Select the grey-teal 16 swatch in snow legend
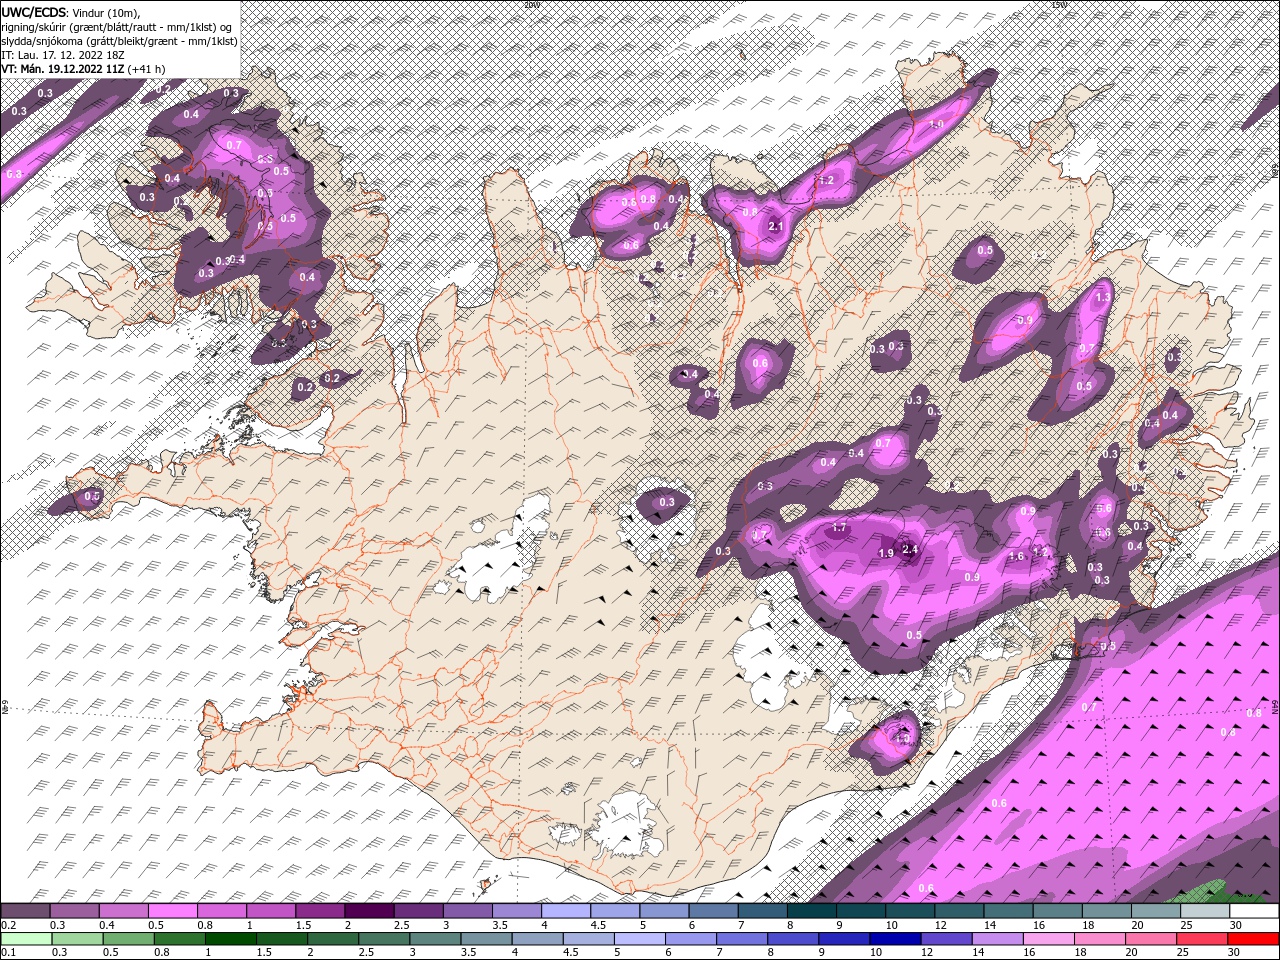1280x960 pixels. tap(1057, 910)
